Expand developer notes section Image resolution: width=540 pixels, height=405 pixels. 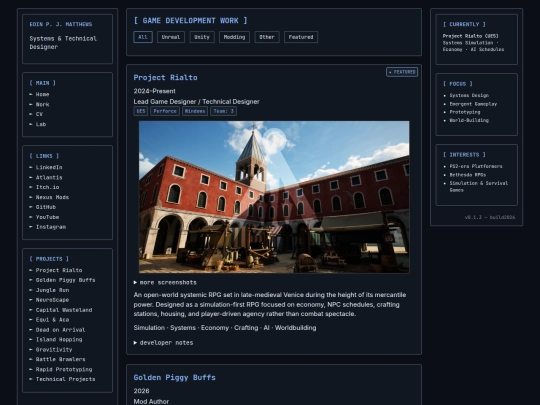tap(163, 343)
